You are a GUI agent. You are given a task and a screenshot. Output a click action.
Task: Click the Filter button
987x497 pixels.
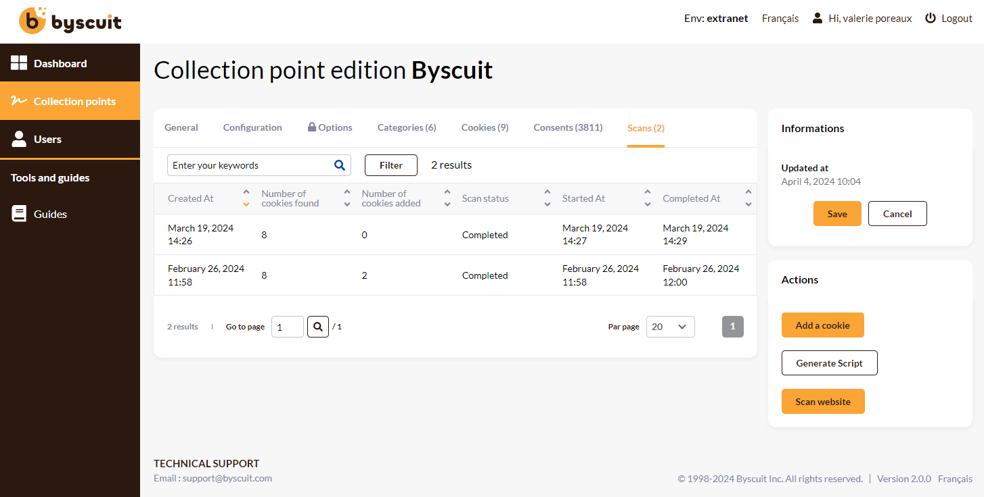click(x=391, y=165)
